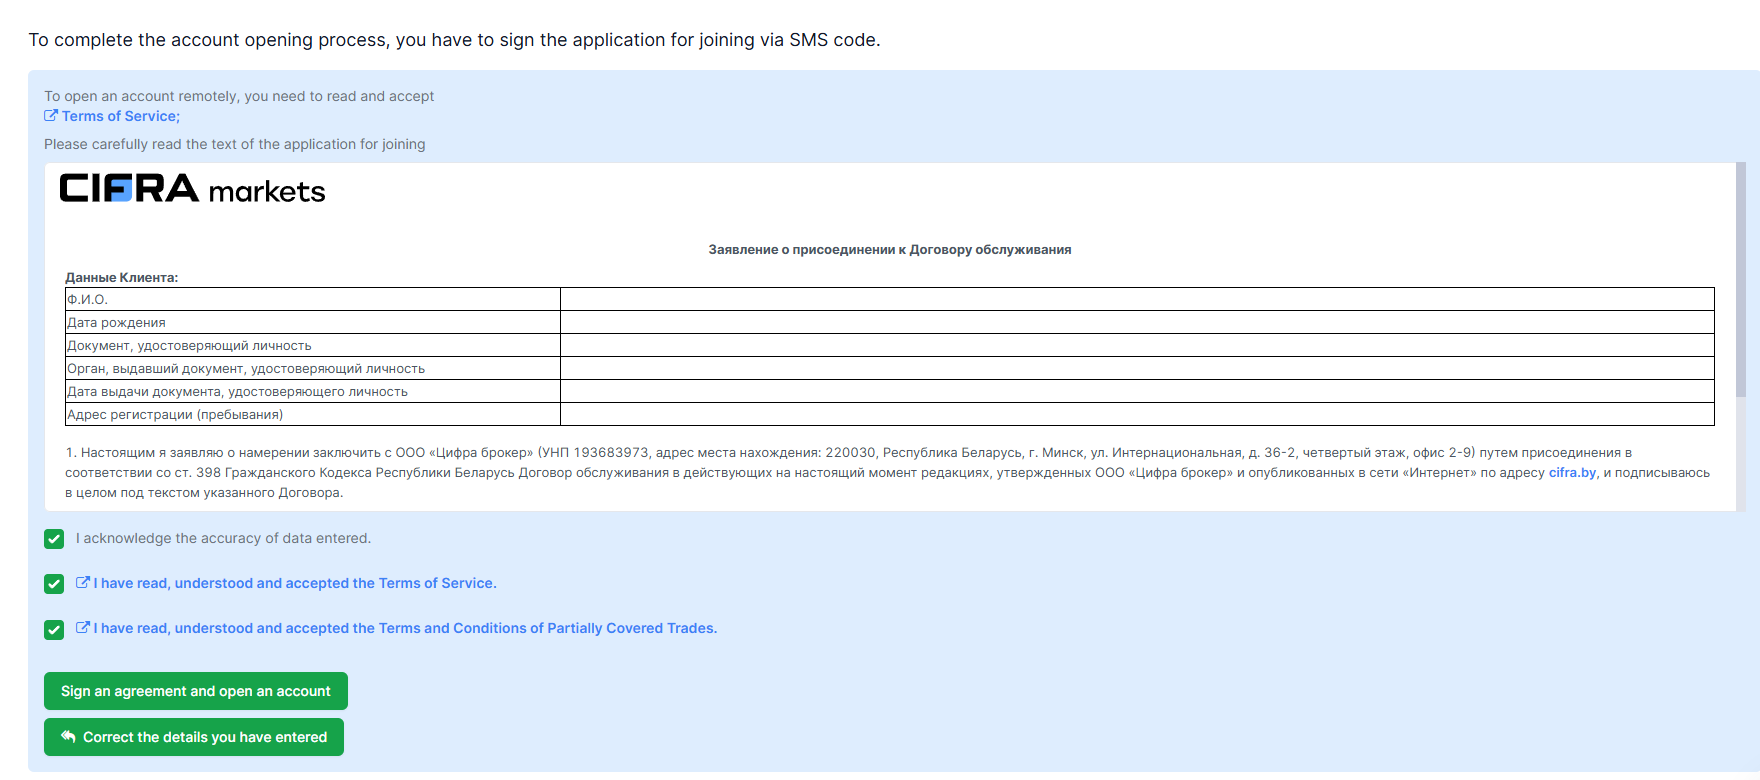Viewport: 1760px width, 780px height.
Task: Open 'I have read, understood and accepted the Terms of Service' link
Action: (295, 583)
